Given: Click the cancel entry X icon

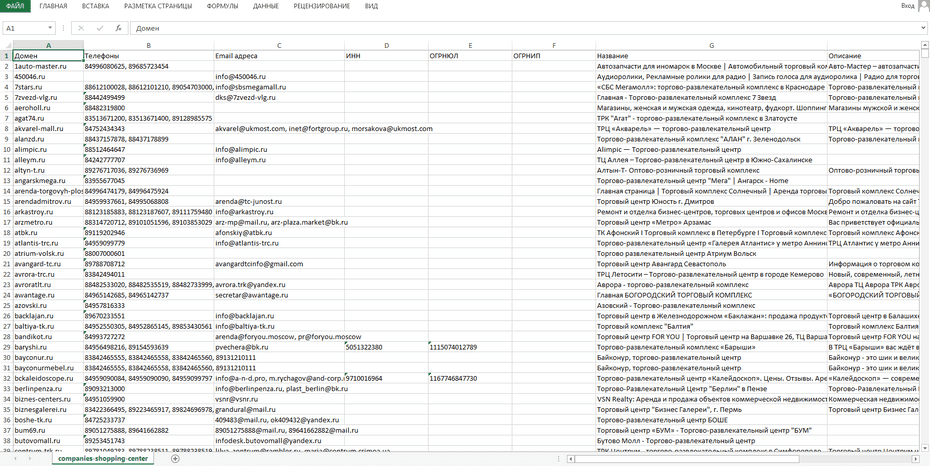Looking at the screenshot, I should pos(81,29).
